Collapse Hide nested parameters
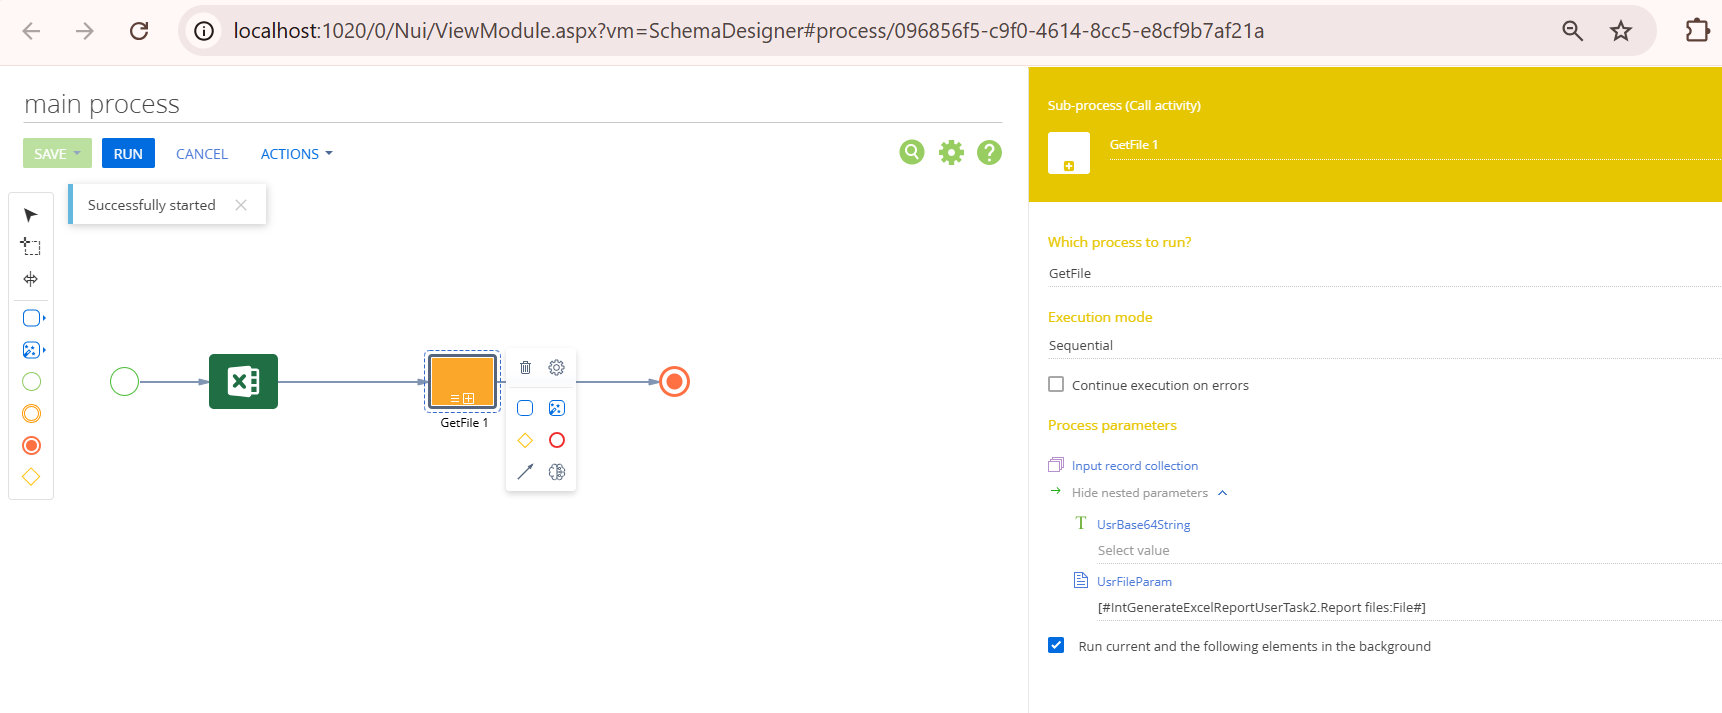Image resolution: width=1722 pixels, height=713 pixels. (1149, 493)
